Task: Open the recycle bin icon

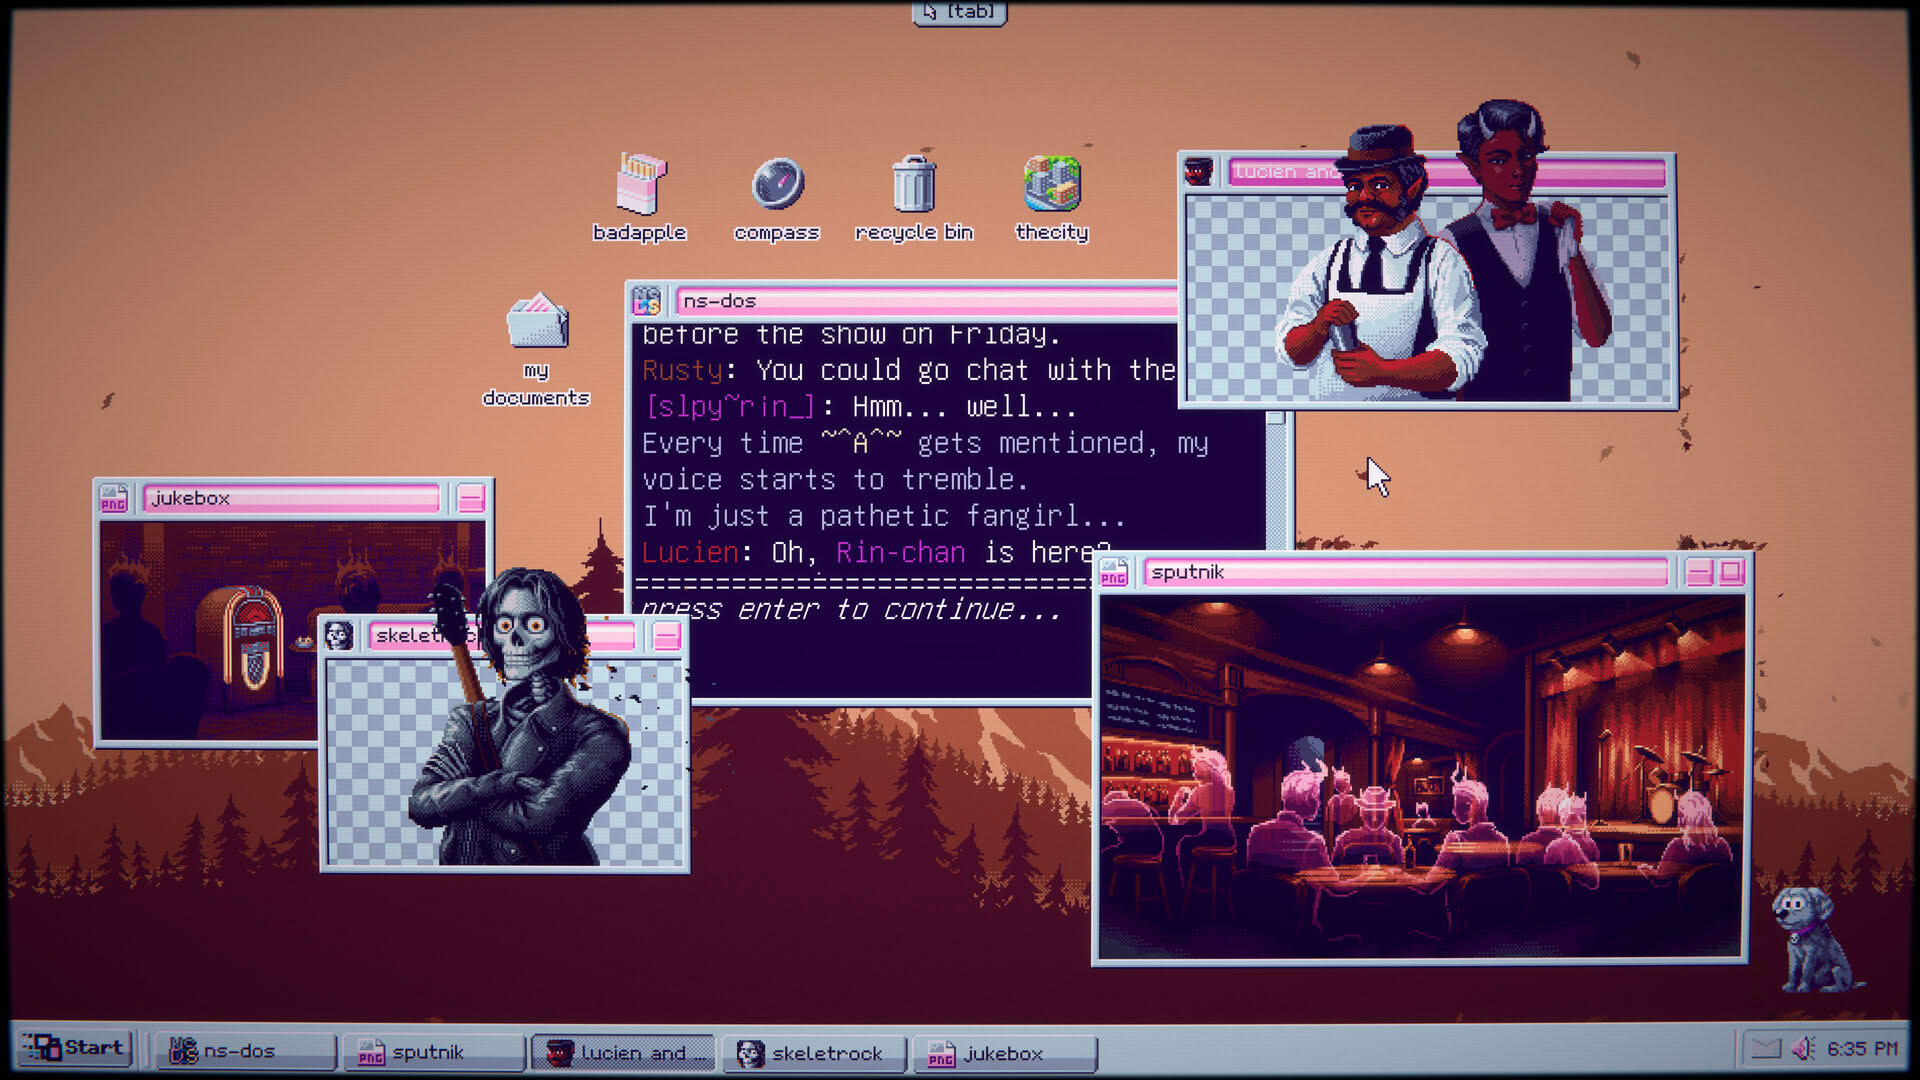Action: coord(913,197)
